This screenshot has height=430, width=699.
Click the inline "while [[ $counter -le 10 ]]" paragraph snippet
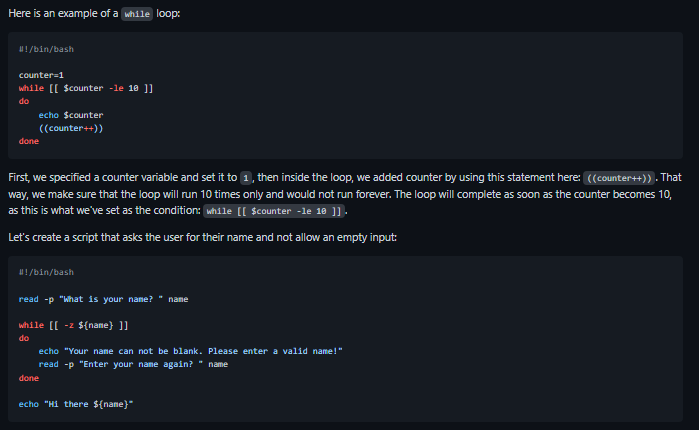pos(271,211)
